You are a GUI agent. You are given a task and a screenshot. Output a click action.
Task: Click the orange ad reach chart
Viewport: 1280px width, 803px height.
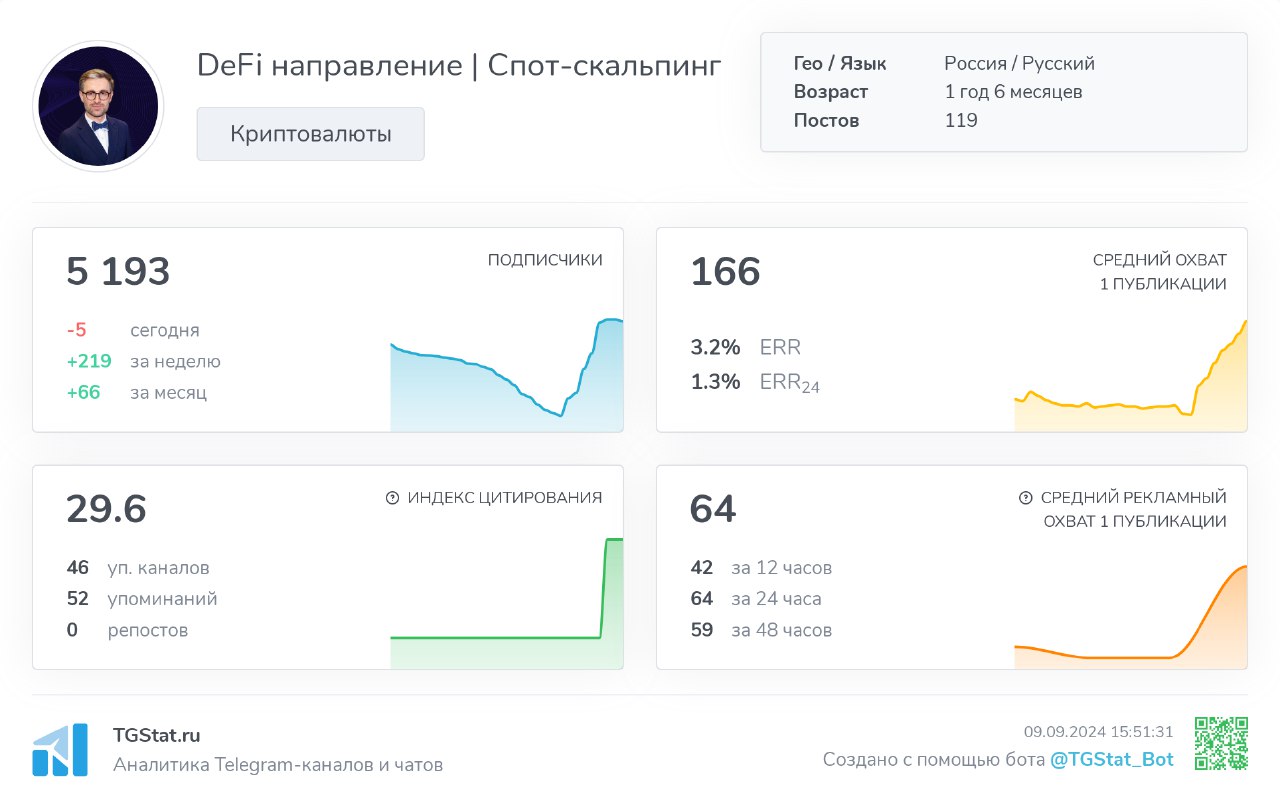click(1131, 617)
